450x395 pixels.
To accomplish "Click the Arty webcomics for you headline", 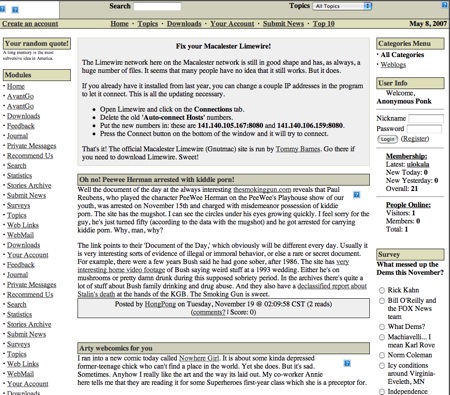I will 116,348.
